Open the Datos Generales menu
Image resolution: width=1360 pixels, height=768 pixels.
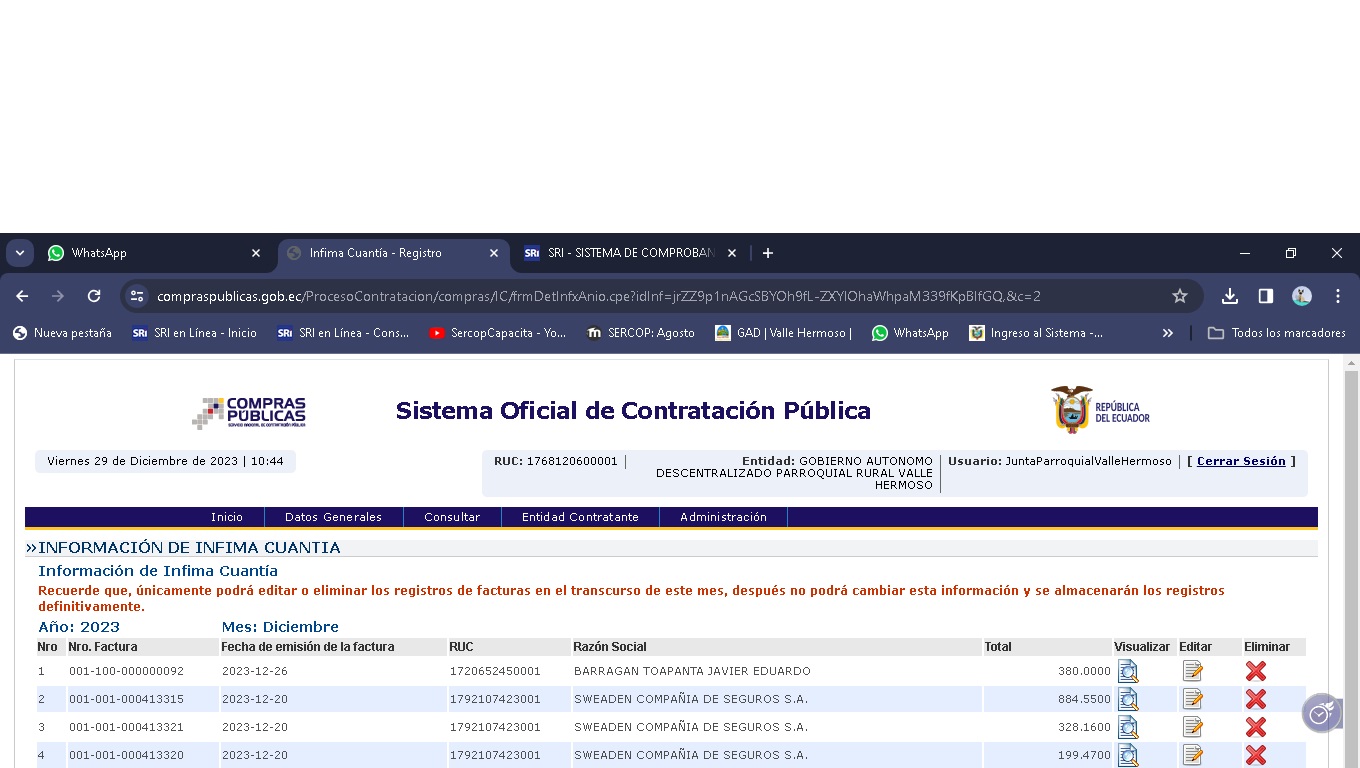(x=333, y=517)
